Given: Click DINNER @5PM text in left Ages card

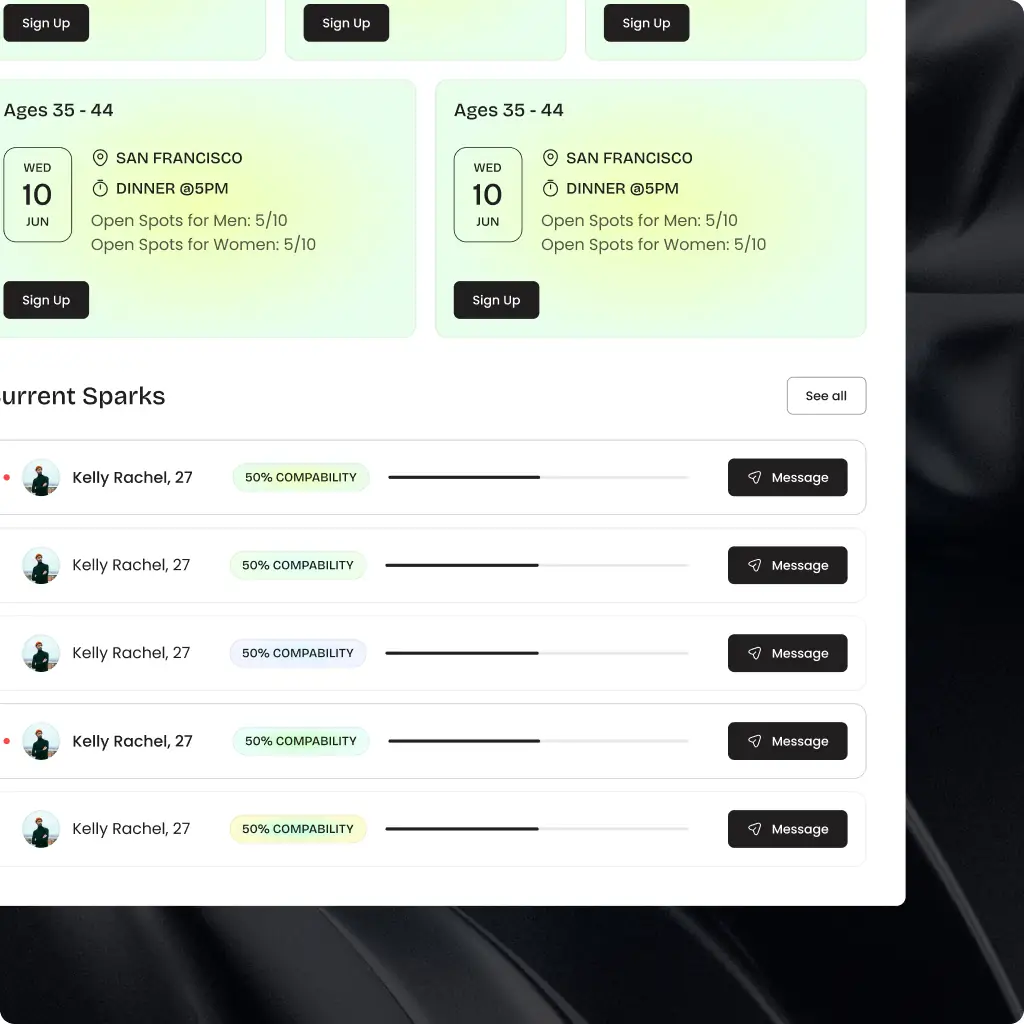Looking at the screenshot, I should (x=172, y=189).
